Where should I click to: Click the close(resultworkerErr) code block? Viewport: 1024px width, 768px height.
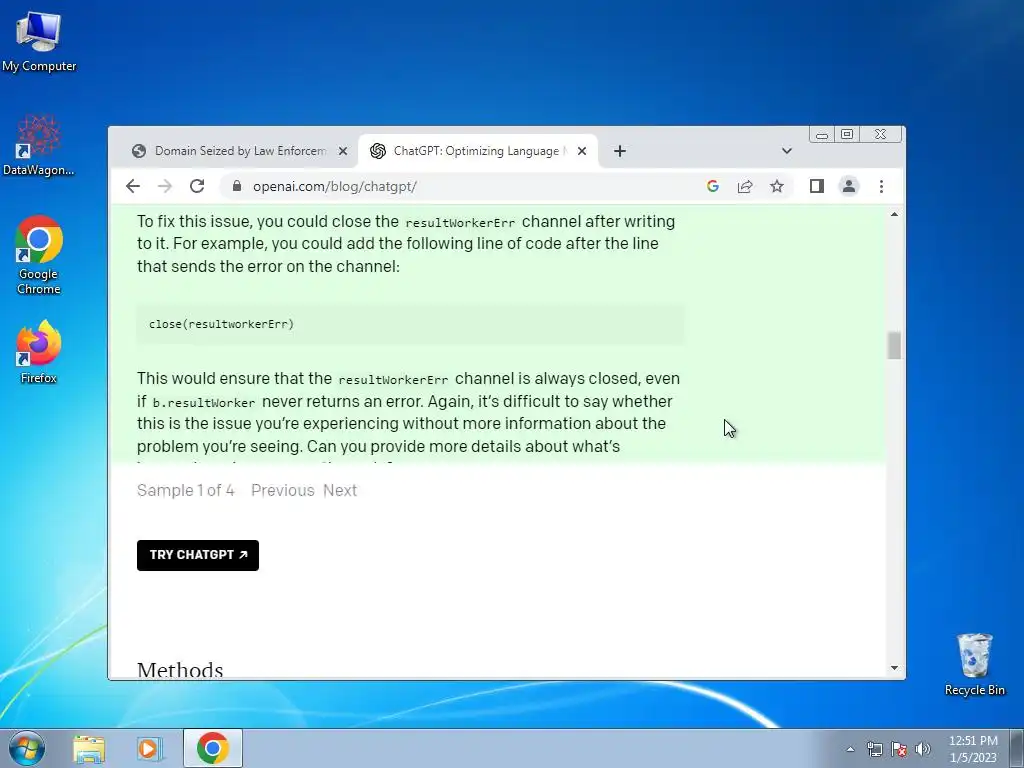411,324
